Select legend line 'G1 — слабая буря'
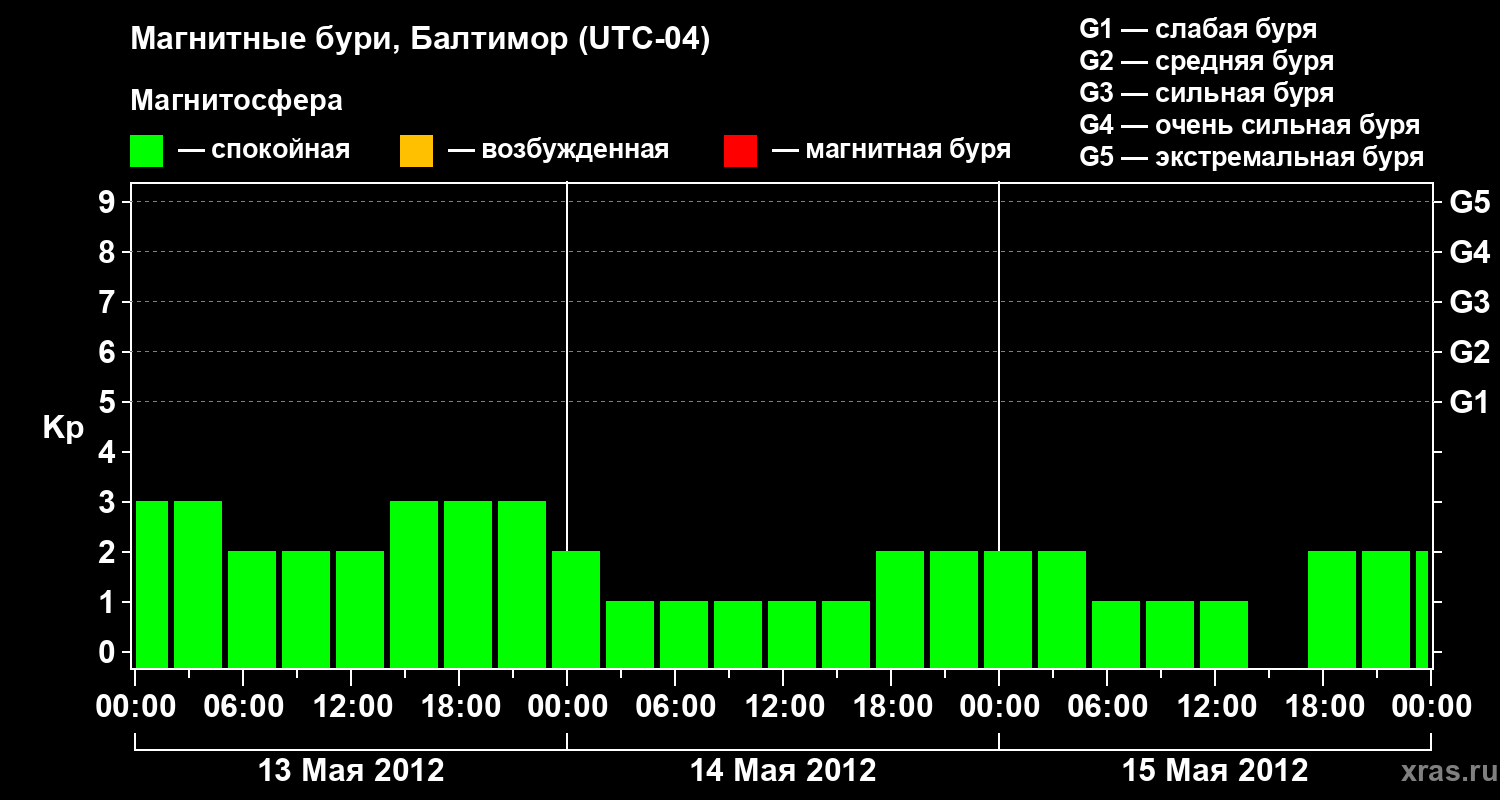 click(1198, 29)
